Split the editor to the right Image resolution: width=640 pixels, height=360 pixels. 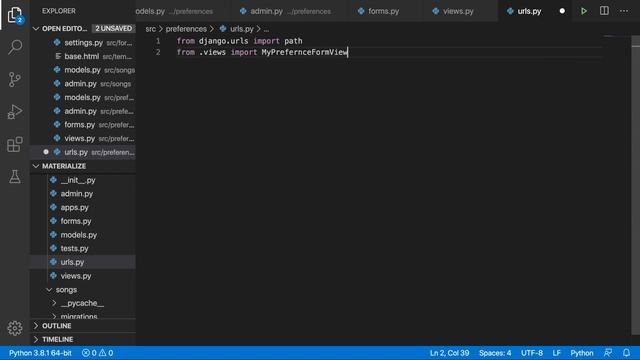pyautogui.click(x=604, y=11)
